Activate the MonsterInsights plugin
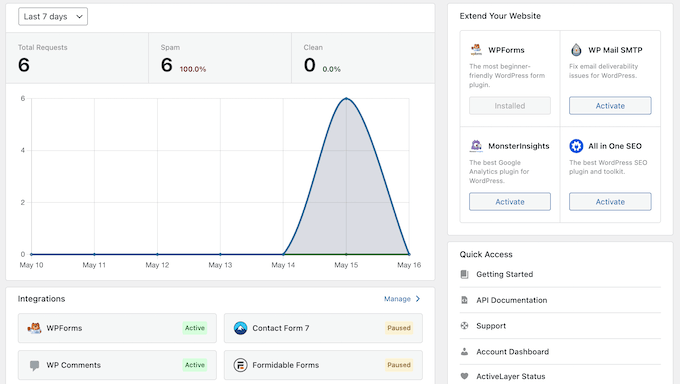Screen dimensions: 680x384 tap(510, 202)
